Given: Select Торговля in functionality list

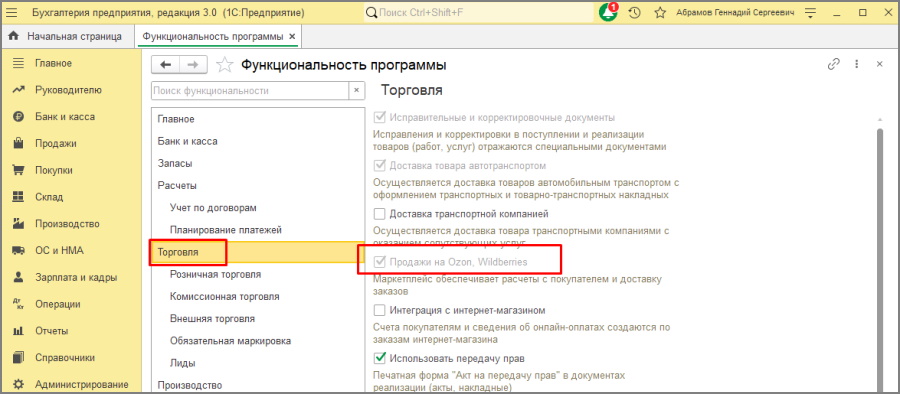Looking at the screenshot, I should [x=258, y=252].
